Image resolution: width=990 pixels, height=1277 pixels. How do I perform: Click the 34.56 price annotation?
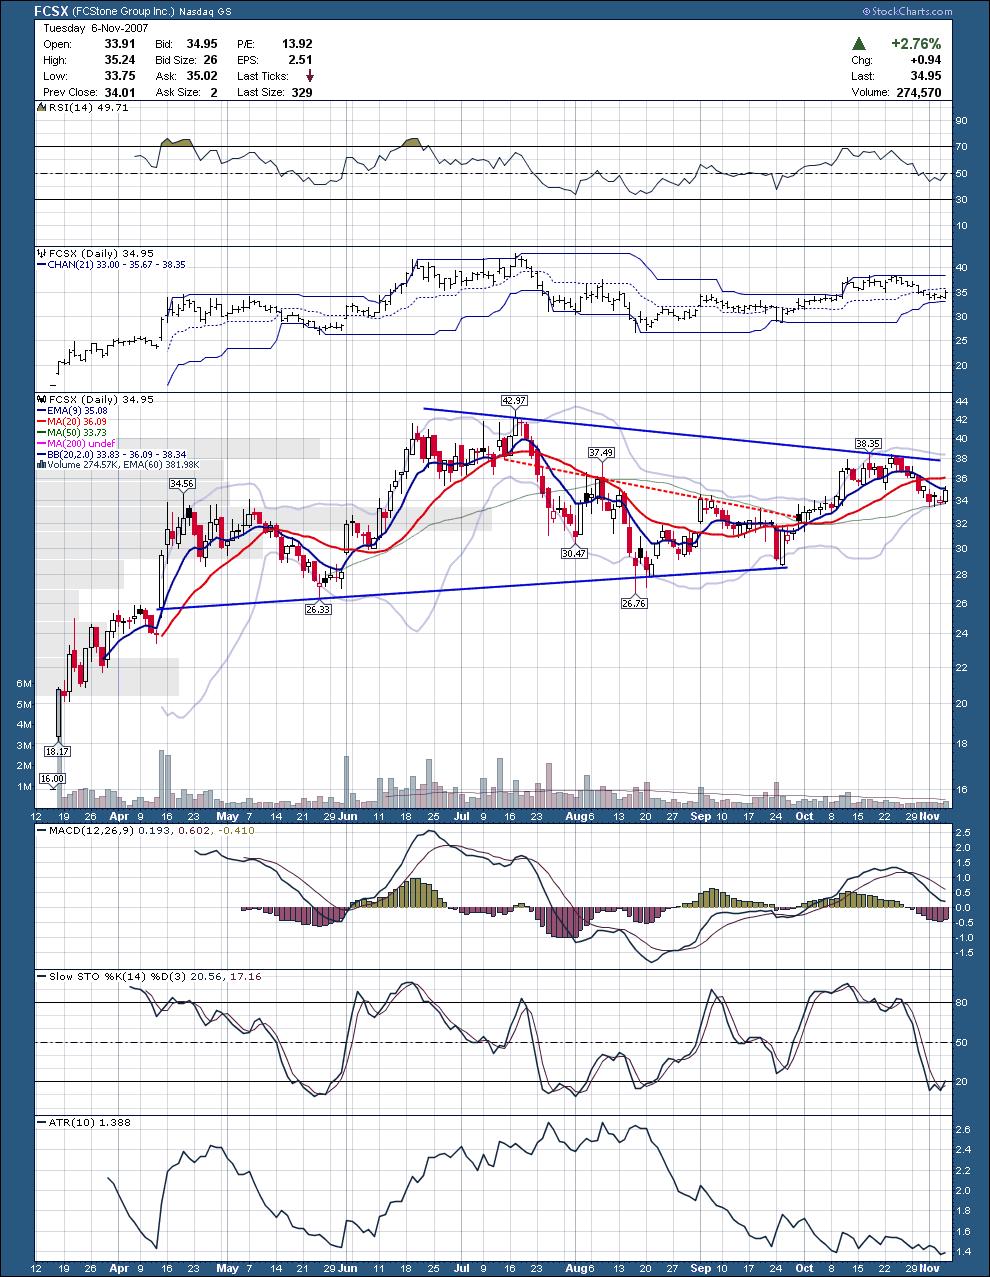click(x=181, y=483)
